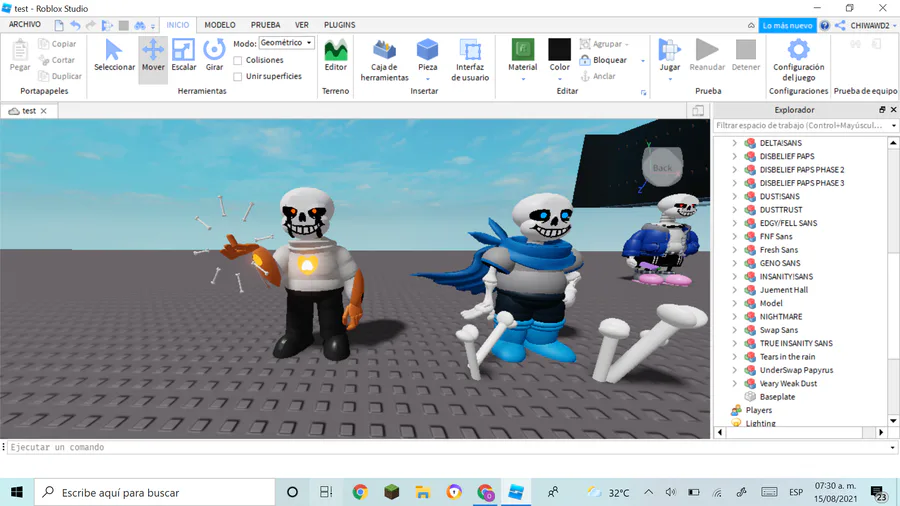Viewport: 900px width, 506px height.
Task: Toggle Unir superficies checkbox
Action: (238, 76)
